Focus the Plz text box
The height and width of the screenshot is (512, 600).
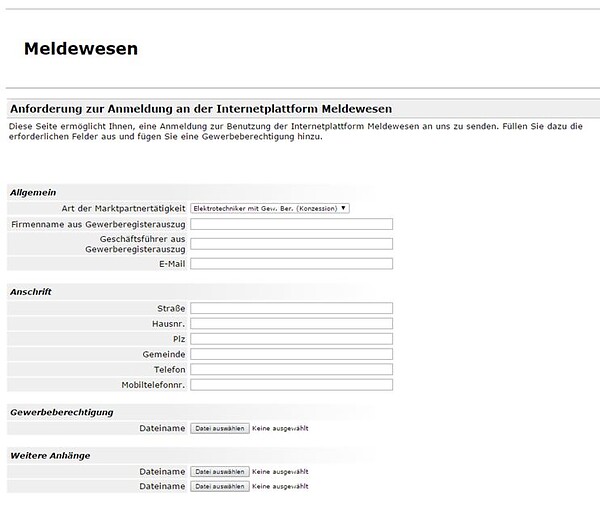pos(292,339)
